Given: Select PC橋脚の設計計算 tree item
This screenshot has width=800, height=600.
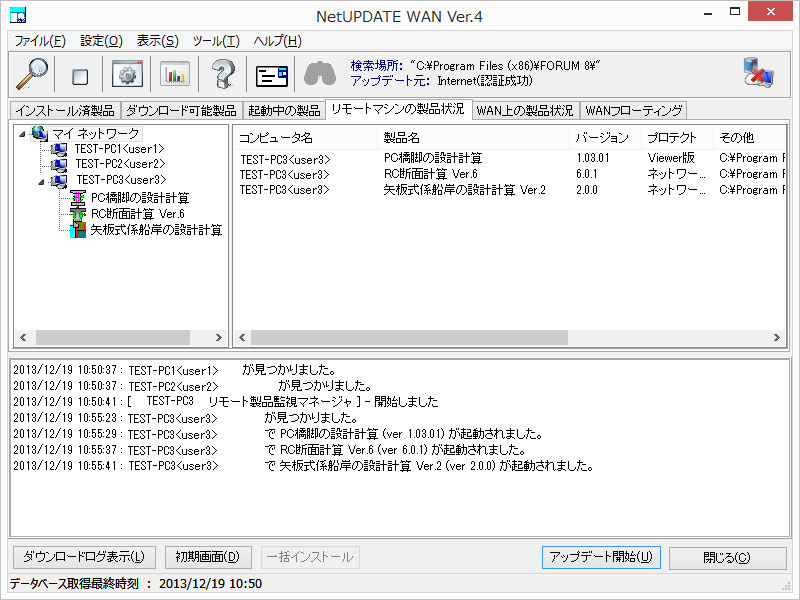Looking at the screenshot, I should coord(140,198).
